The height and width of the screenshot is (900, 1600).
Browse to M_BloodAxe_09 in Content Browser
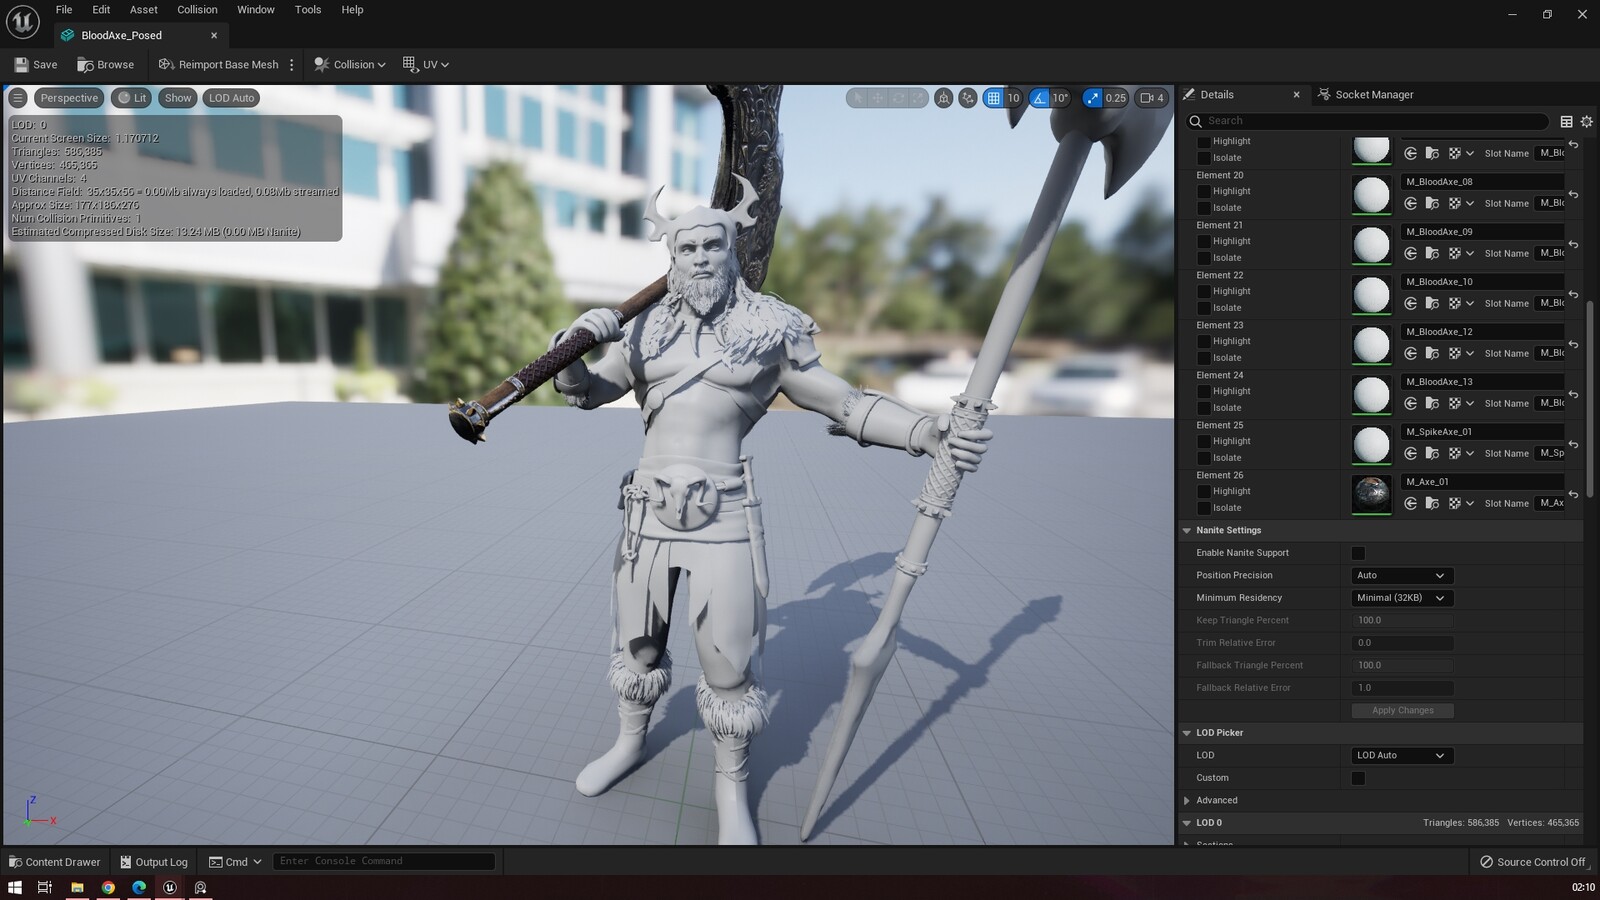pos(1432,254)
